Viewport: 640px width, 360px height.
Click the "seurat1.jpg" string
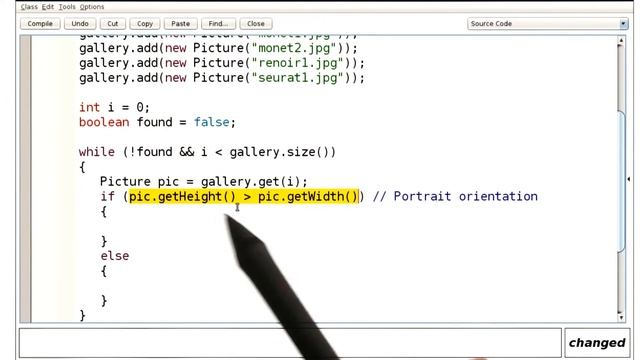tap(298, 78)
